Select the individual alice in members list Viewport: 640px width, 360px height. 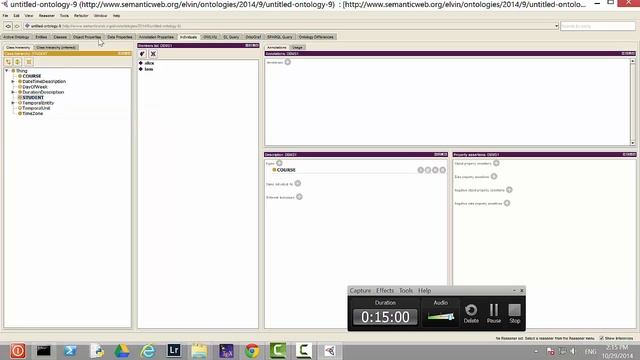click(x=149, y=63)
